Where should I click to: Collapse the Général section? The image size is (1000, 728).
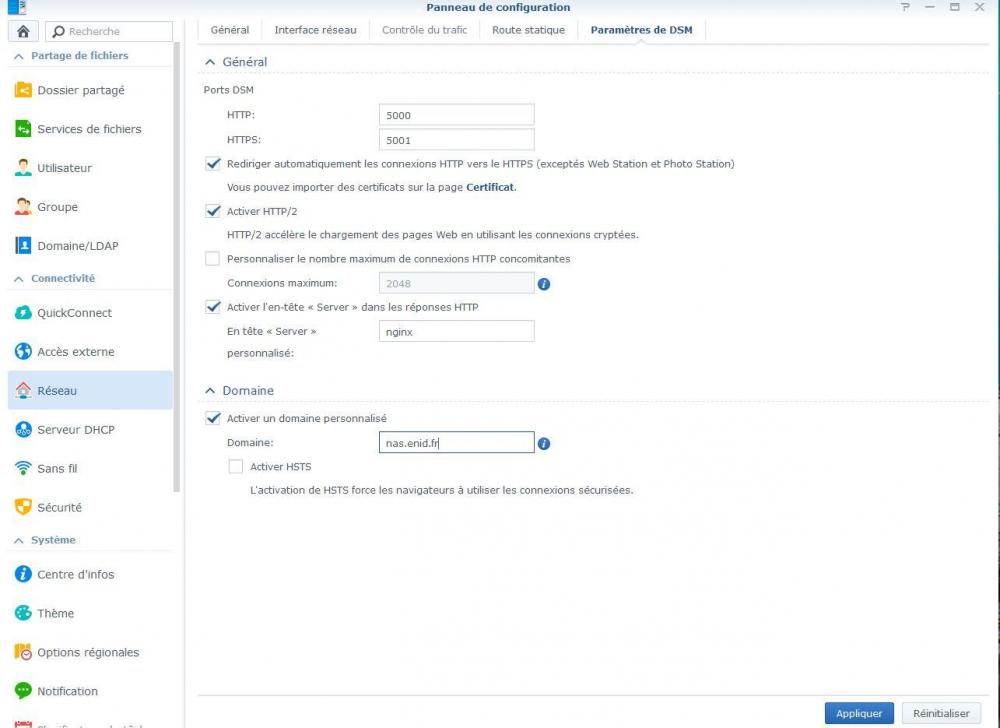[x=210, y=62]
